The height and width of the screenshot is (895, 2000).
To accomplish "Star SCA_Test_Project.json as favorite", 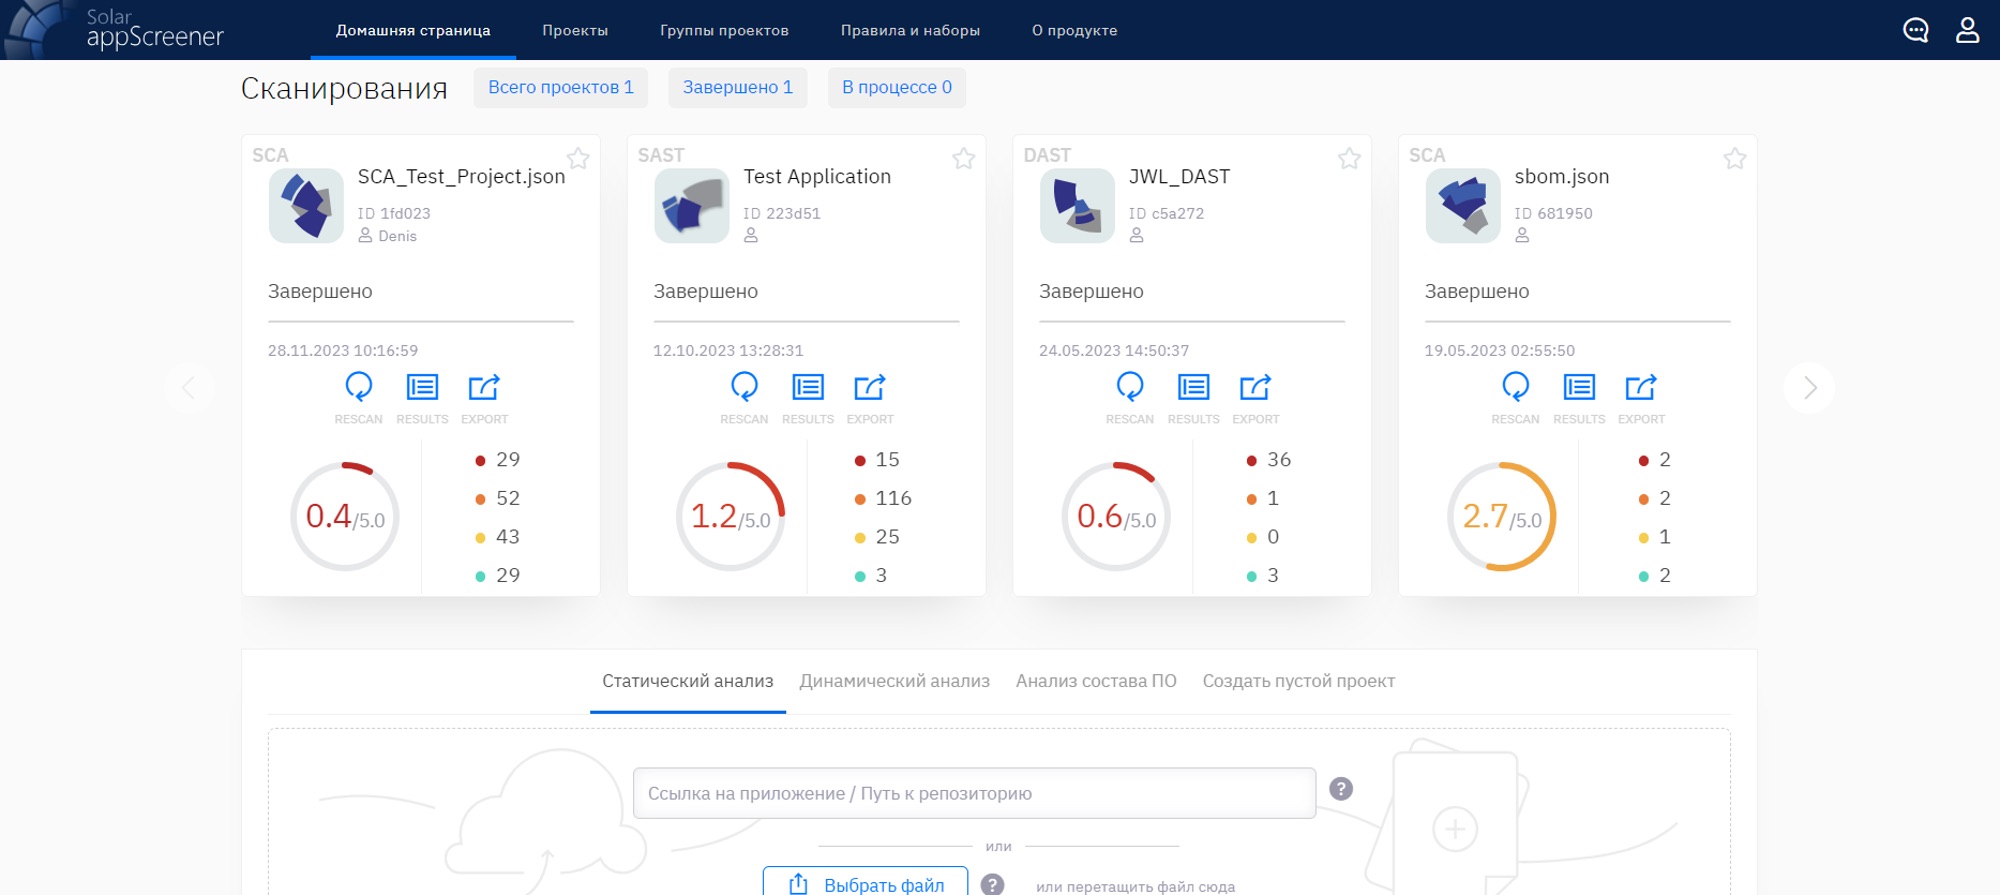I will click(578, 158).
